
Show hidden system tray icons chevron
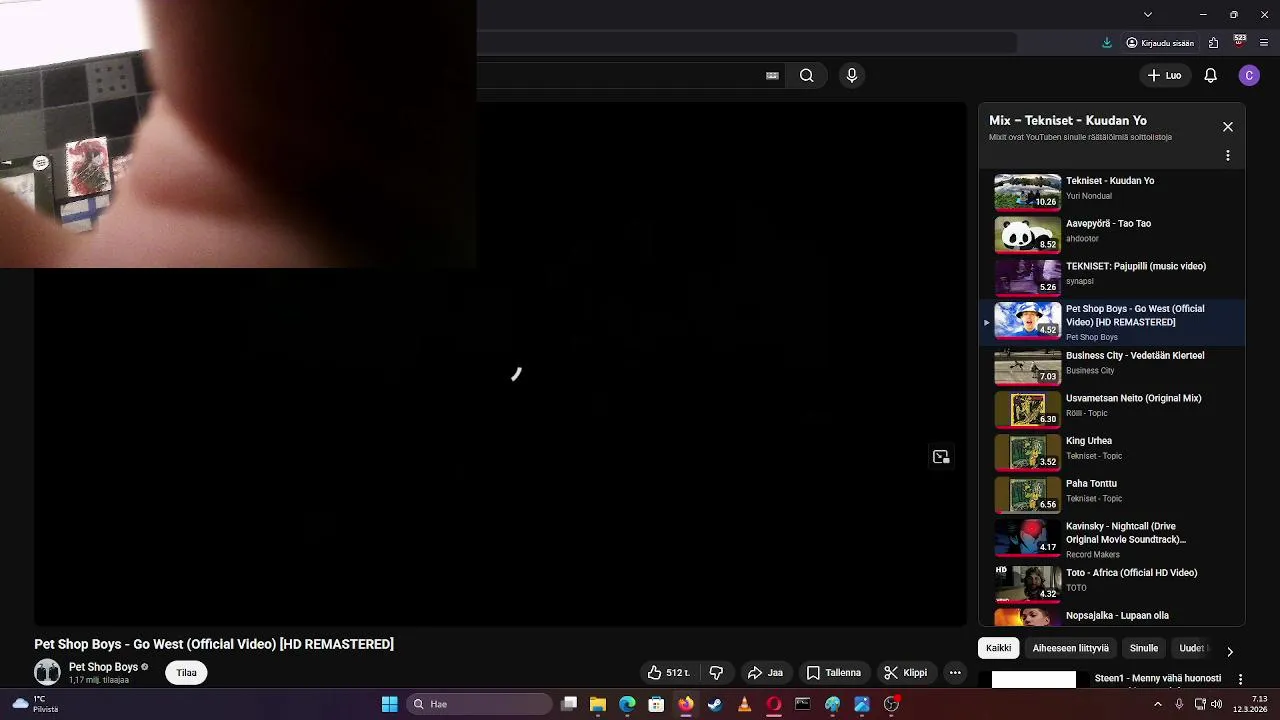click(x=1158, y=704)
